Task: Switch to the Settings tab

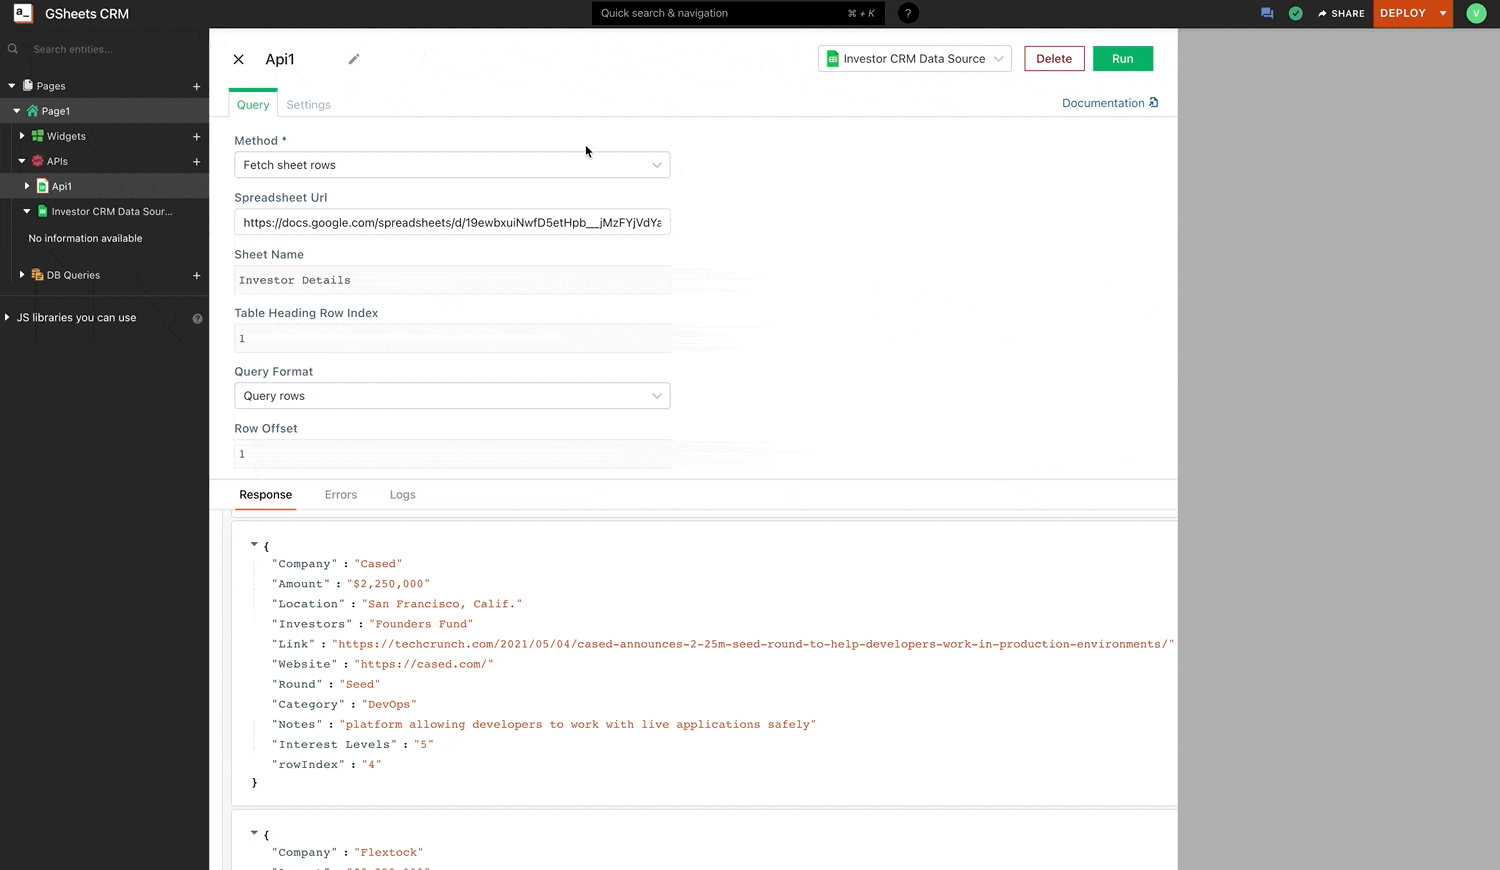Action: pos(308,105)
